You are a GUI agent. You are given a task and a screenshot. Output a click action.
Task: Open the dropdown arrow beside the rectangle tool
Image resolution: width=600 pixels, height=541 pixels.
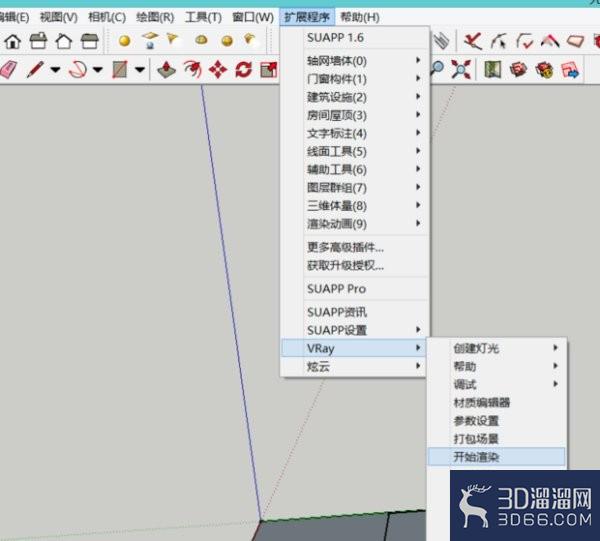[140, 70]
